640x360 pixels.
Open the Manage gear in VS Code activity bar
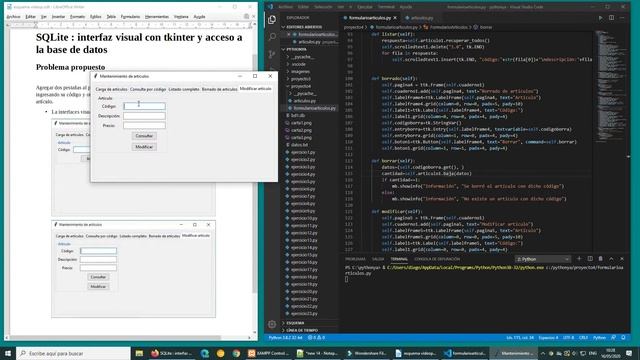(x=272, y=324)
